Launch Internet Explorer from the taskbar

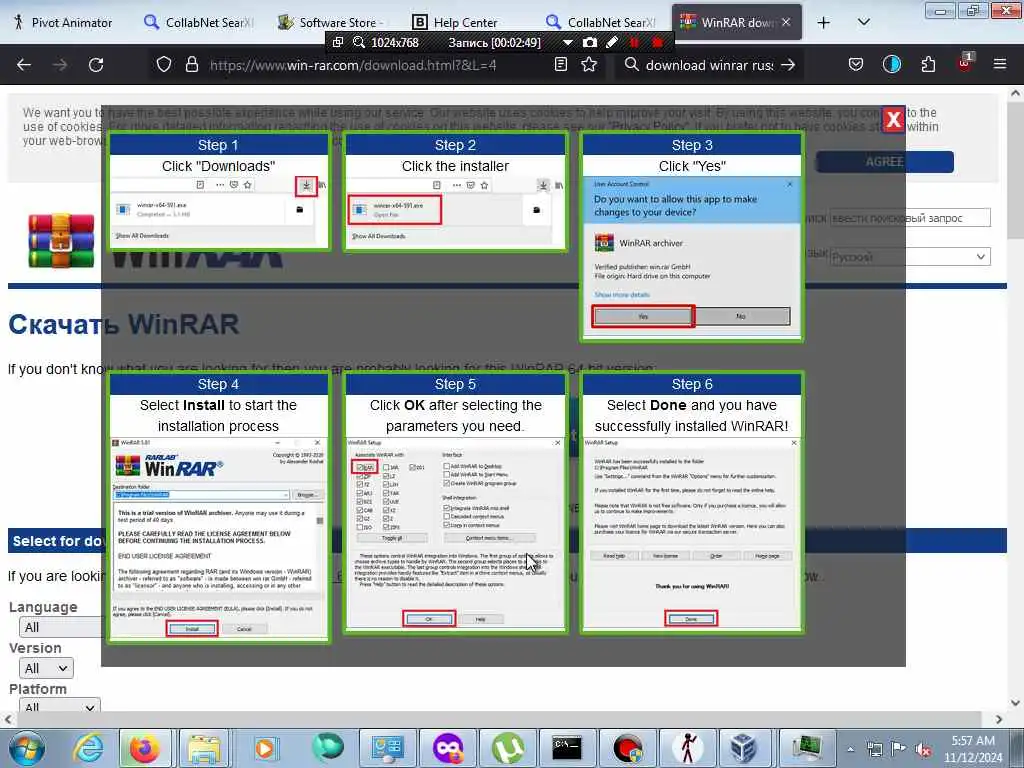point(88,748)
